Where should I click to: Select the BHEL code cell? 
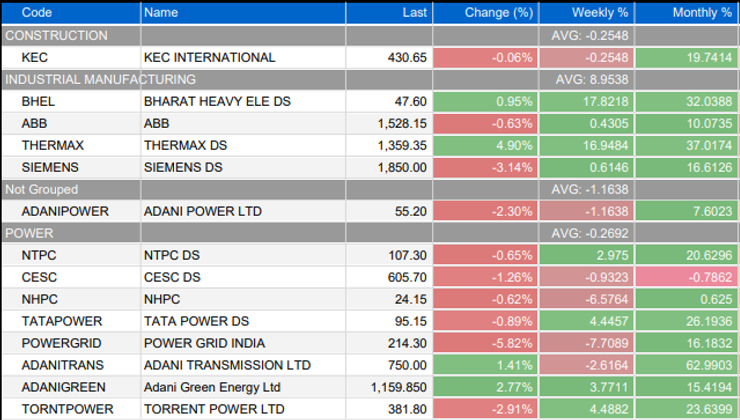71,101
